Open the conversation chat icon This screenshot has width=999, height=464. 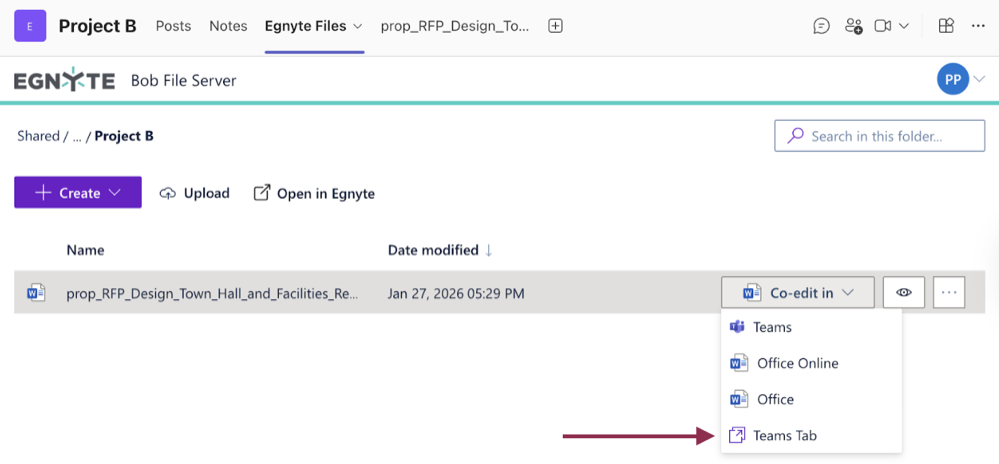pos(821,26)
